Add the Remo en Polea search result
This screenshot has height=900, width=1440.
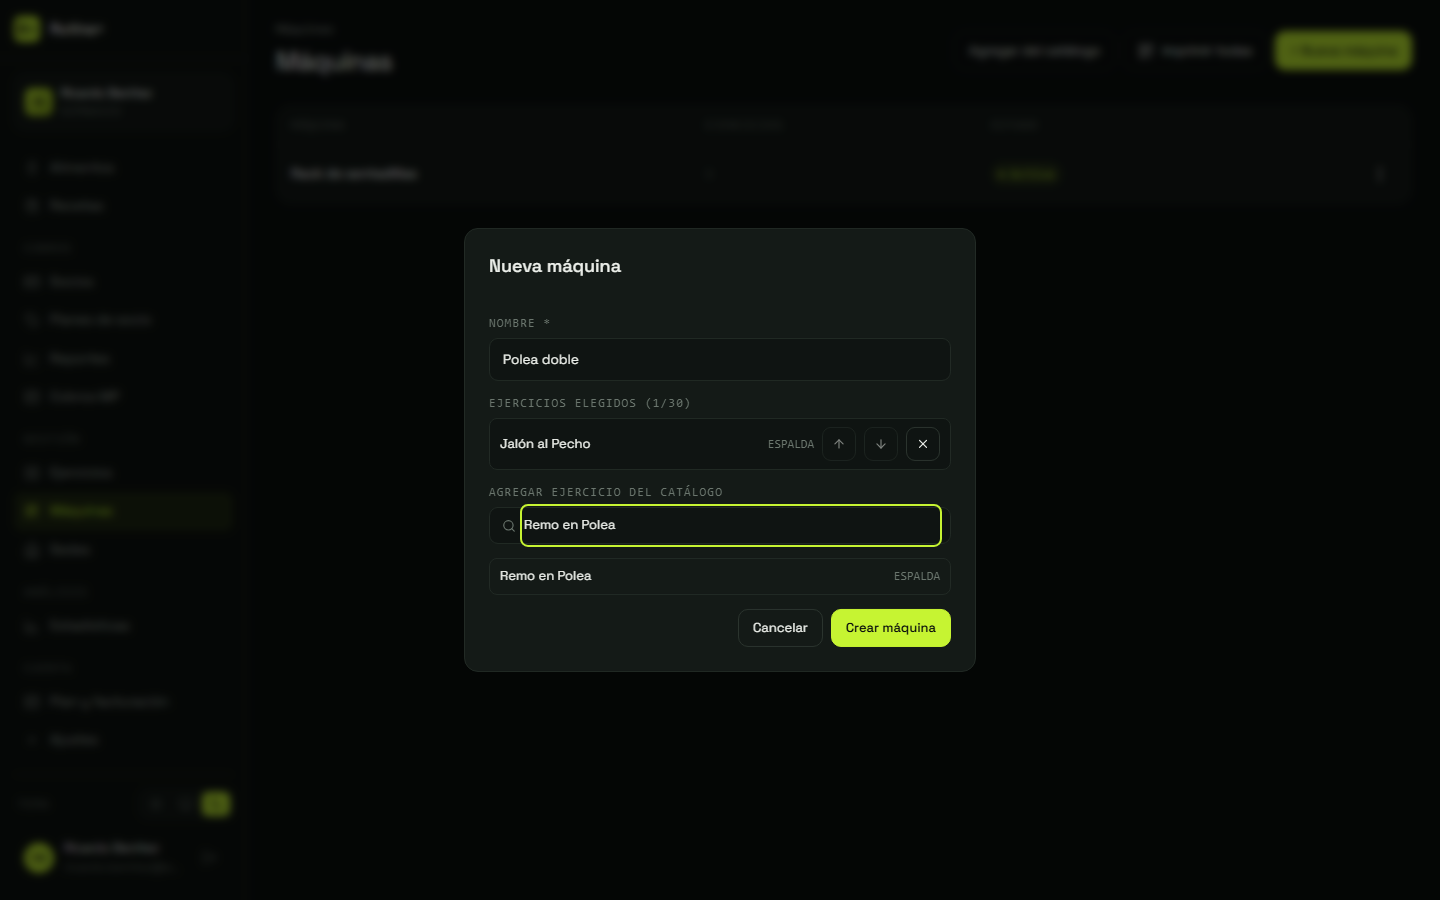click(719, 576)
